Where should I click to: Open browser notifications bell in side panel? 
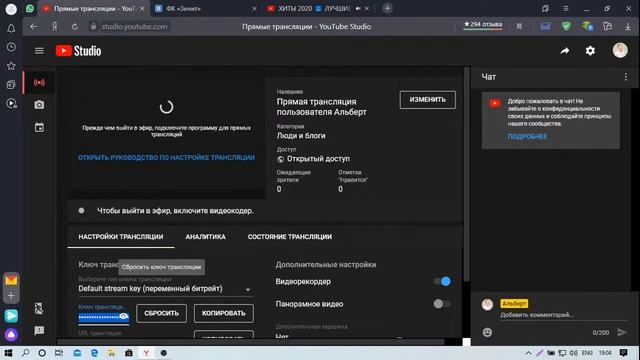[x=11, y=28]
